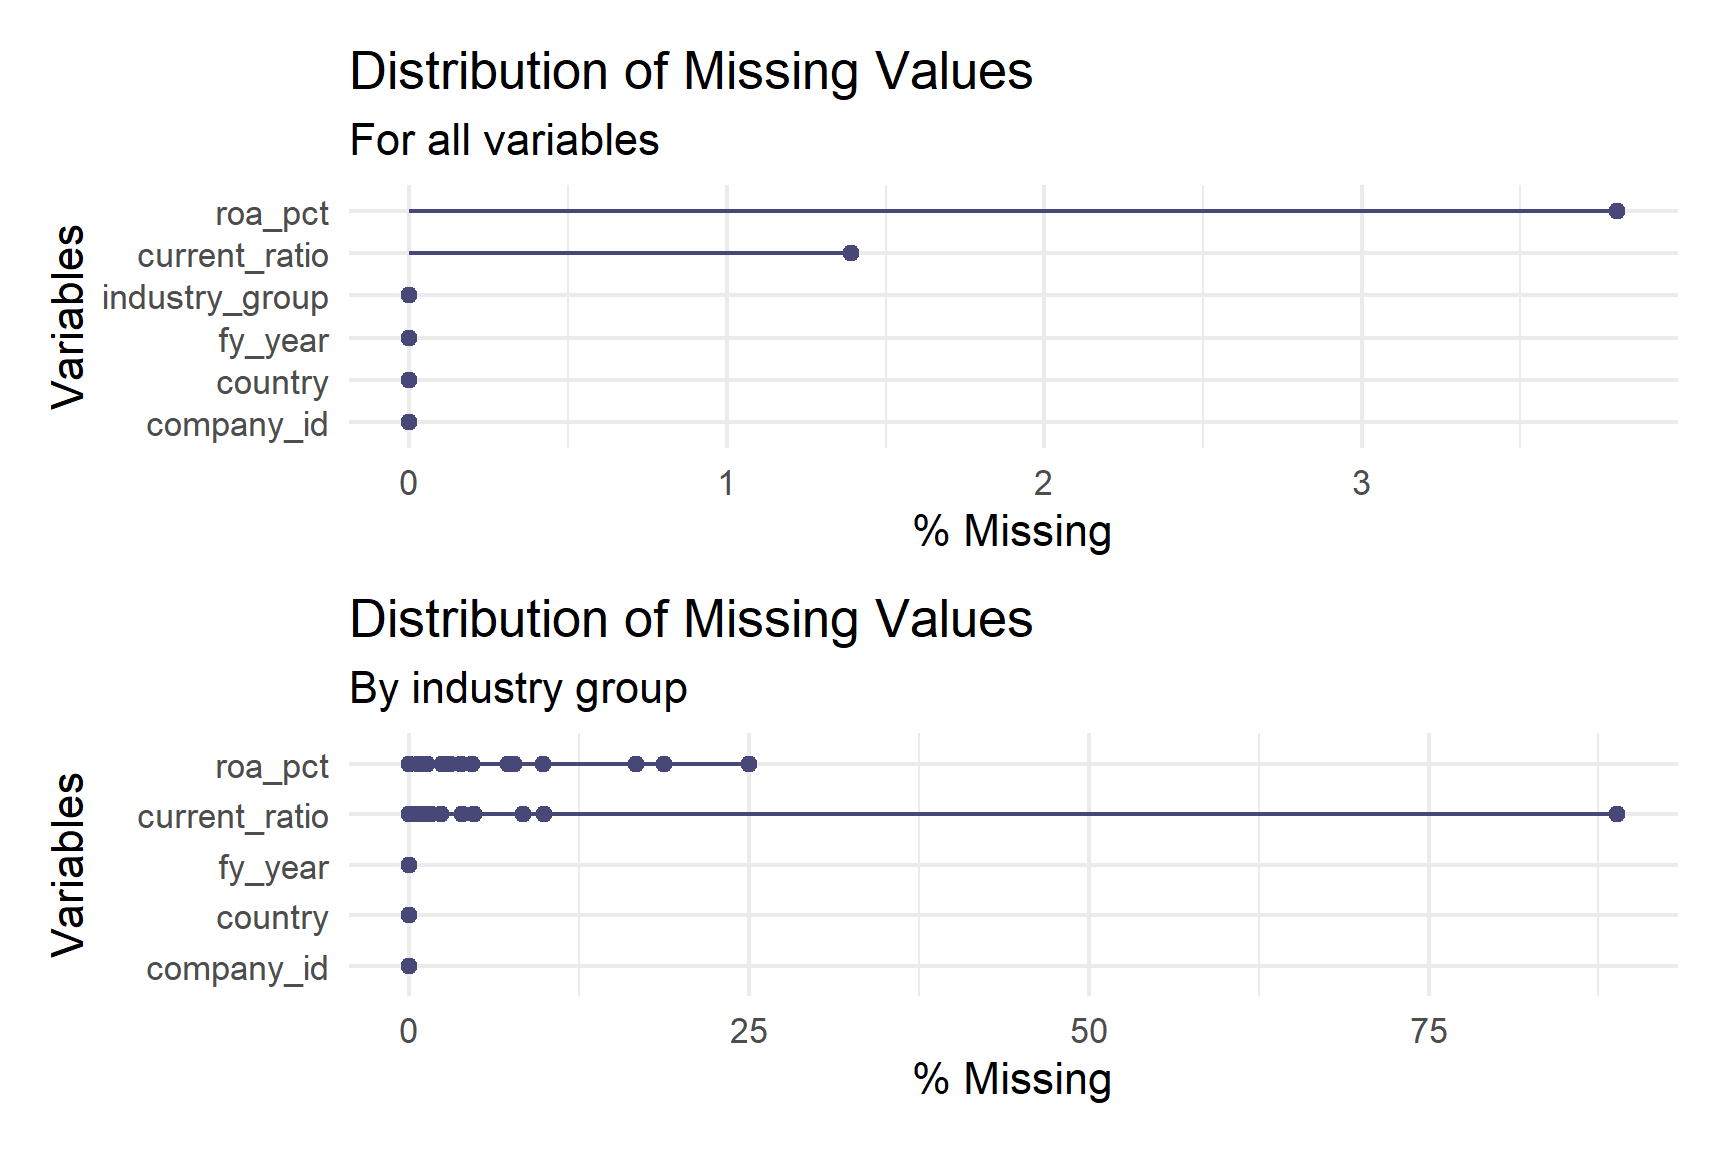The height and width of the screenshot is (1152, 1728).
Task: Select the fy_year dot in the bottom chart
Action: 409,865
